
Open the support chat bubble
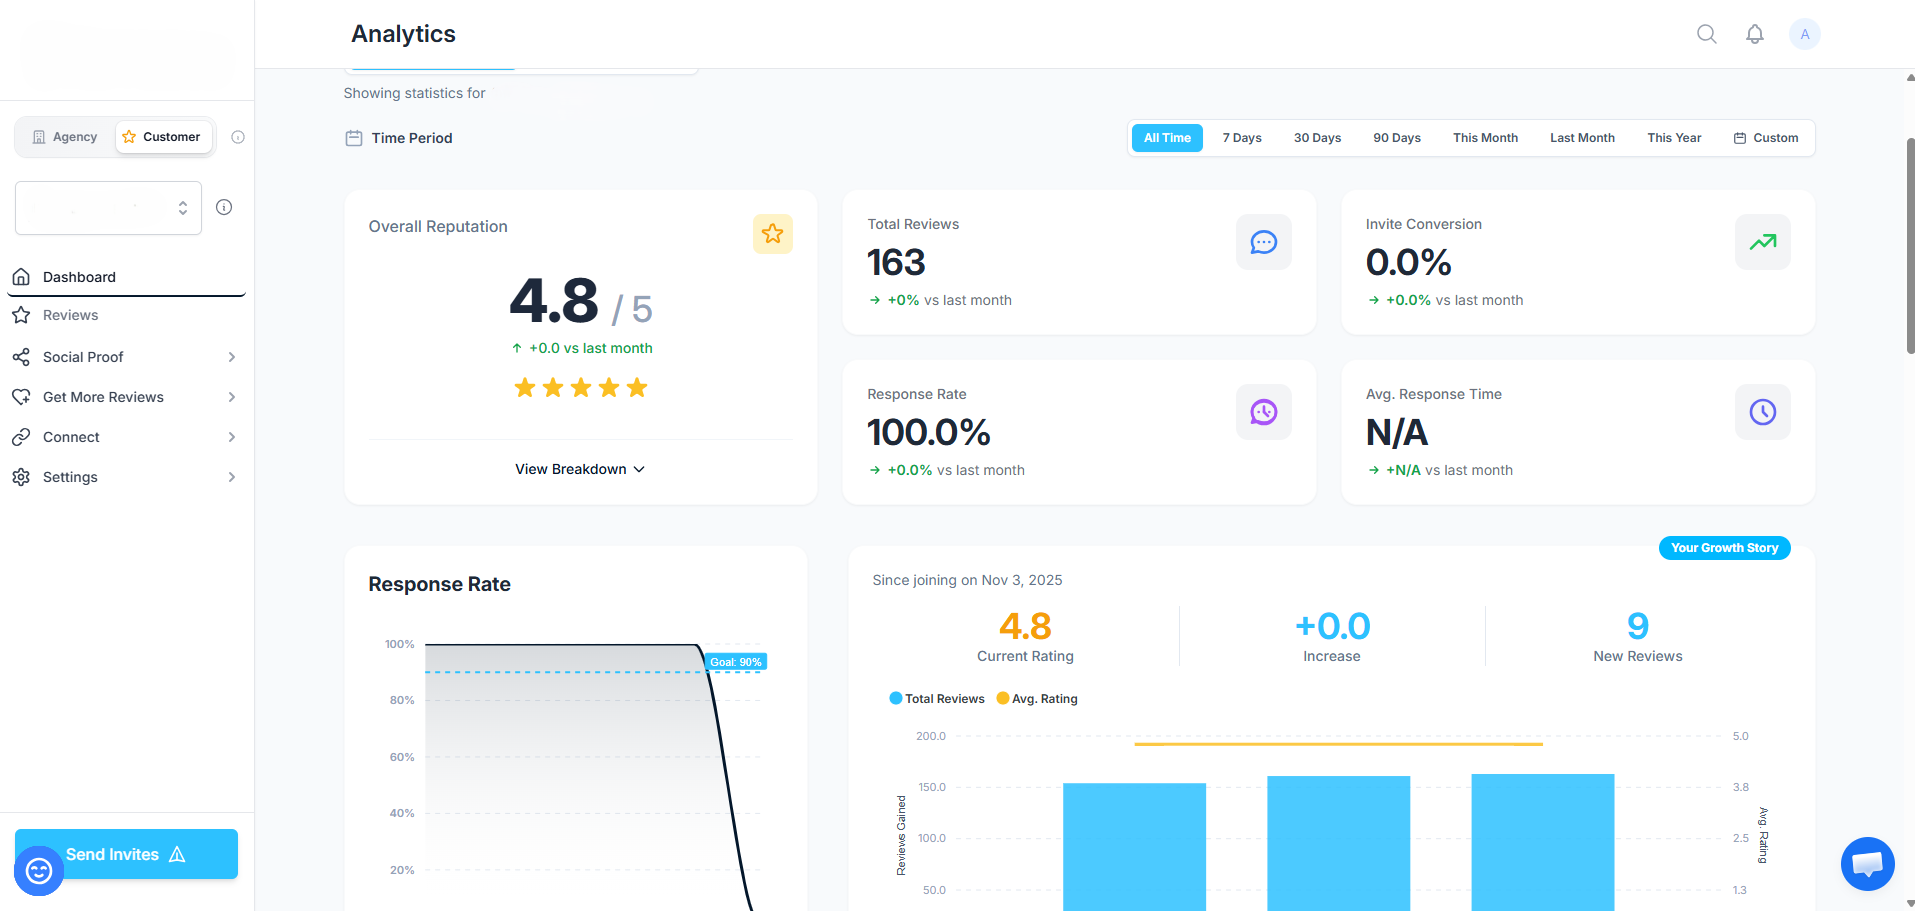pyautogui.click(x=1867, y=863)
